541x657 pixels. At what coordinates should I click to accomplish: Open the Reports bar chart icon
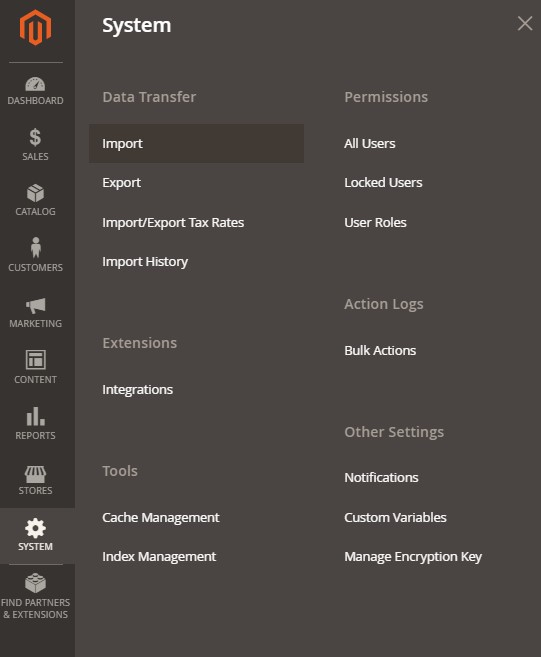pos(36,416)
